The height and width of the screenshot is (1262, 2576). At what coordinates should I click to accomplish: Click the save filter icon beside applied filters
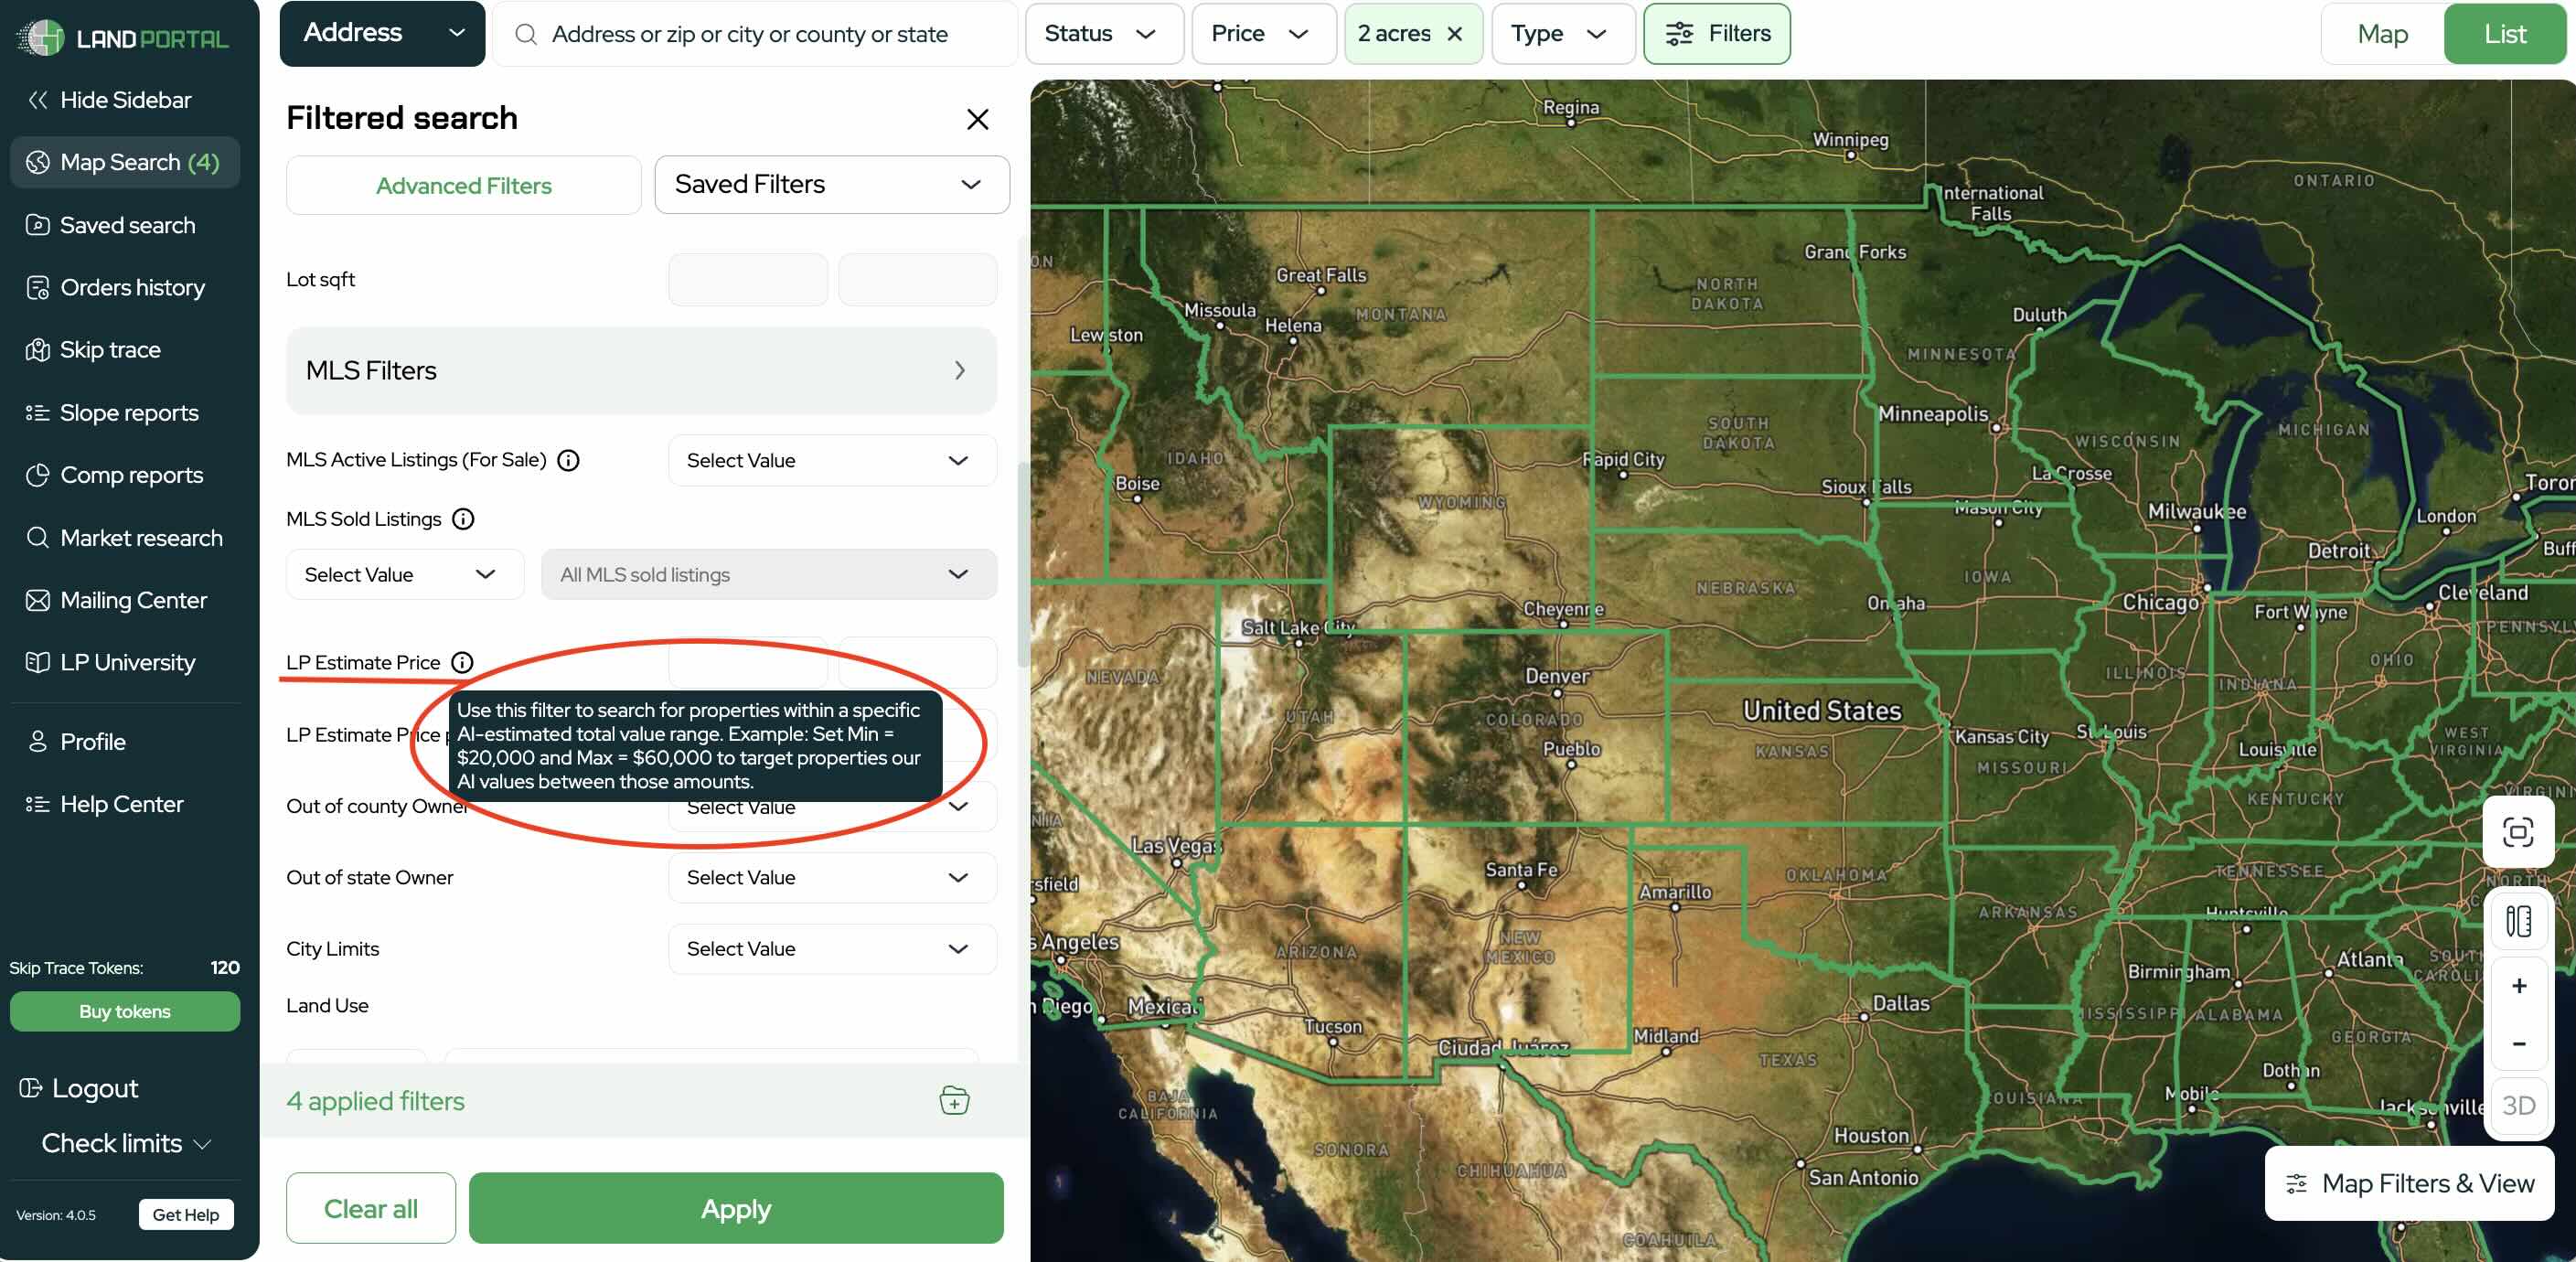pos(954,1100)
